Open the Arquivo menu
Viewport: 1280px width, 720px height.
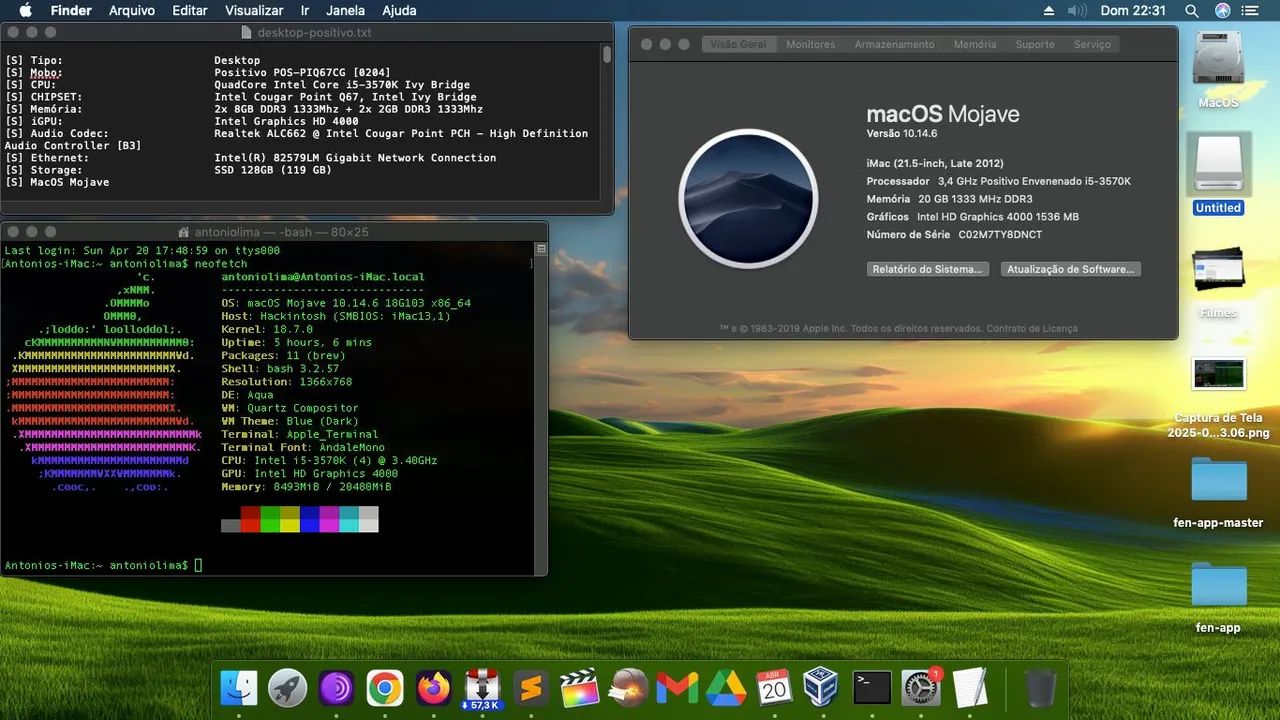[x=131, y=11]
